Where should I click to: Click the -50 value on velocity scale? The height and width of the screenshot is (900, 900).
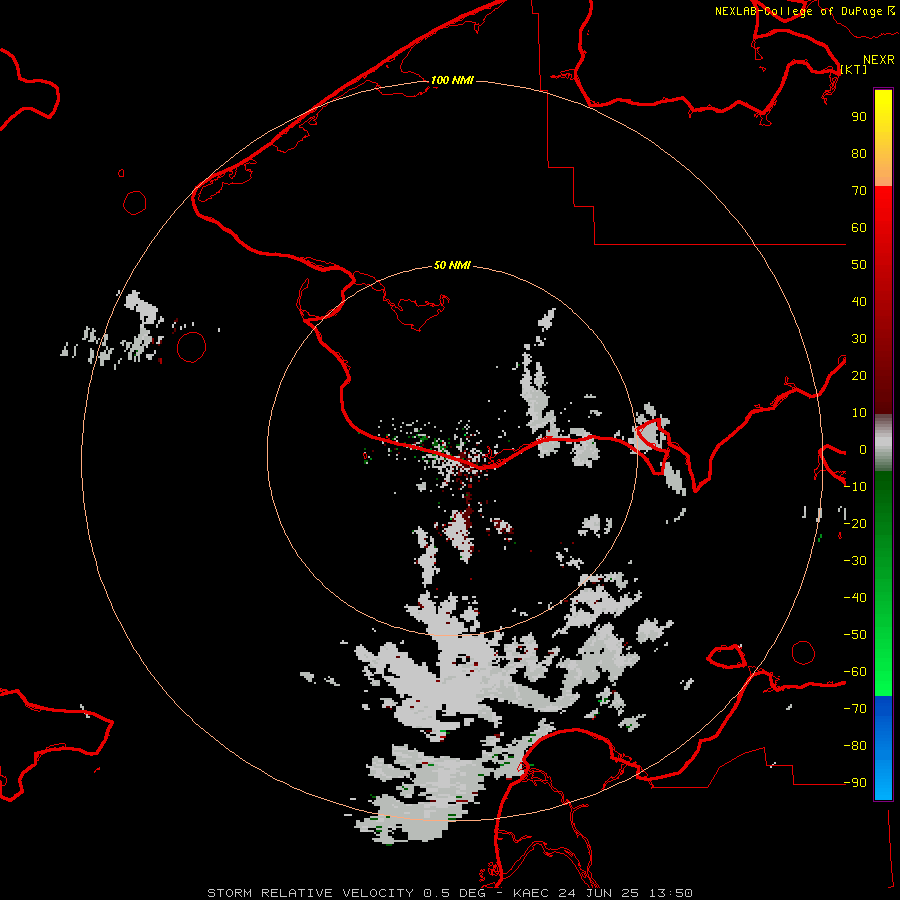pyautogui.click(x=855, y=635)
